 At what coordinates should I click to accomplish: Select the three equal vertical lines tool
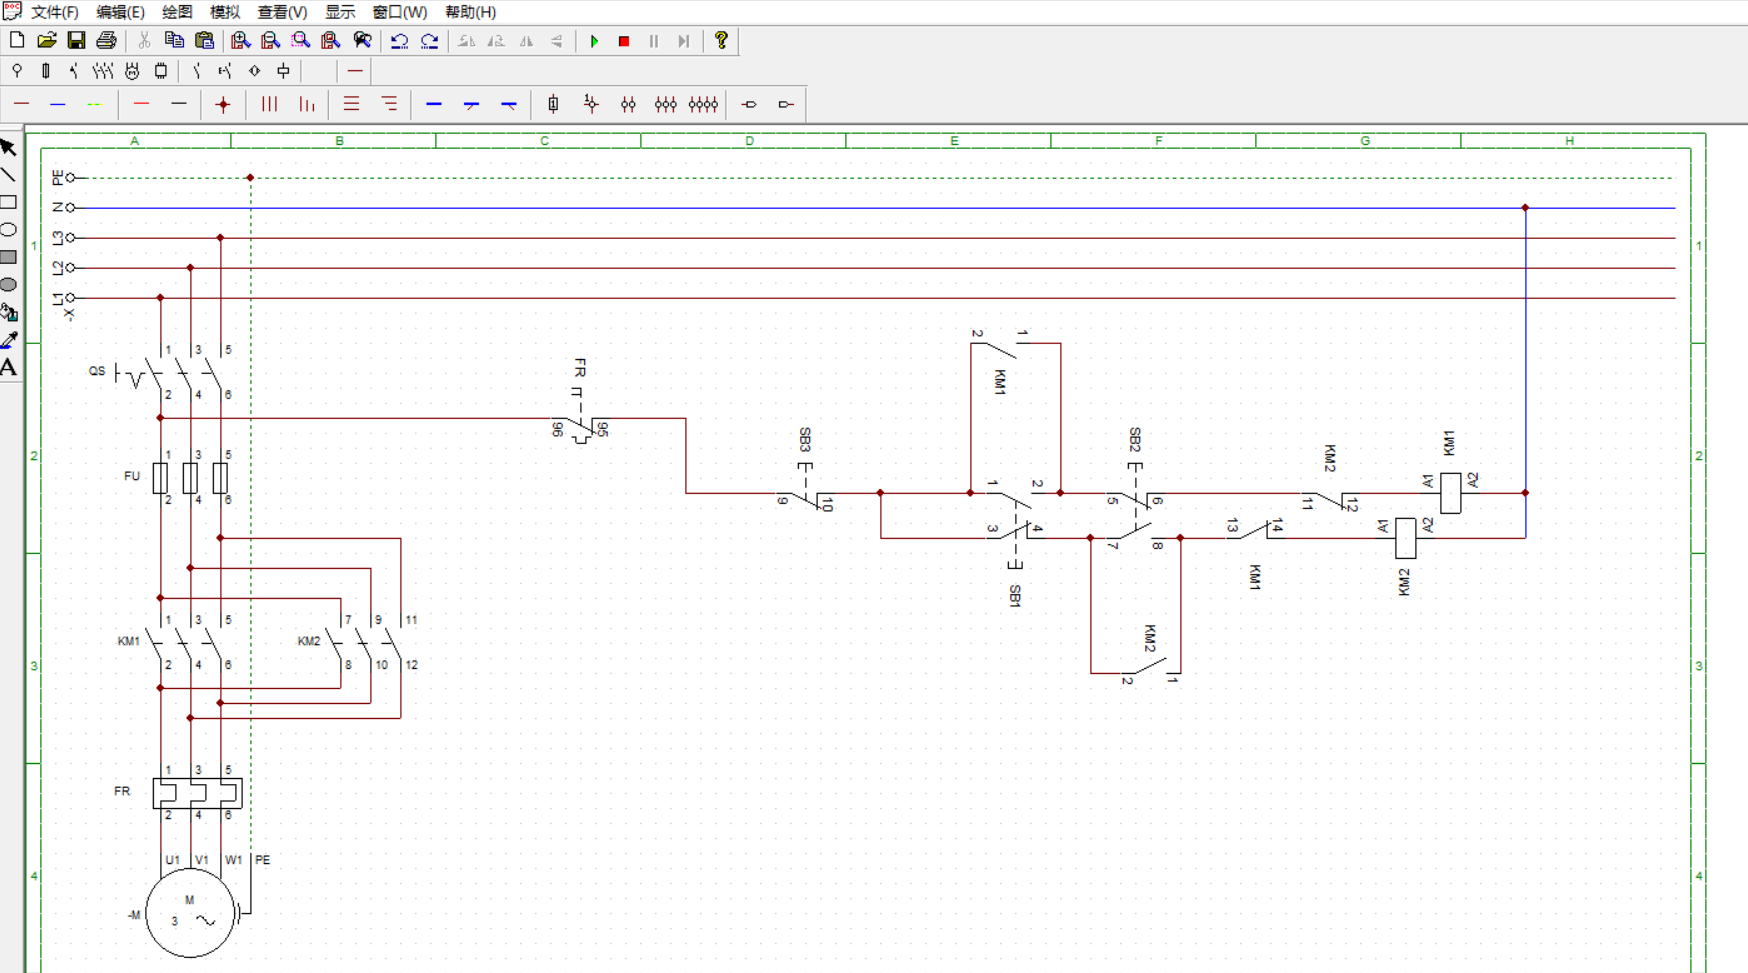click(x=269, y=104)
